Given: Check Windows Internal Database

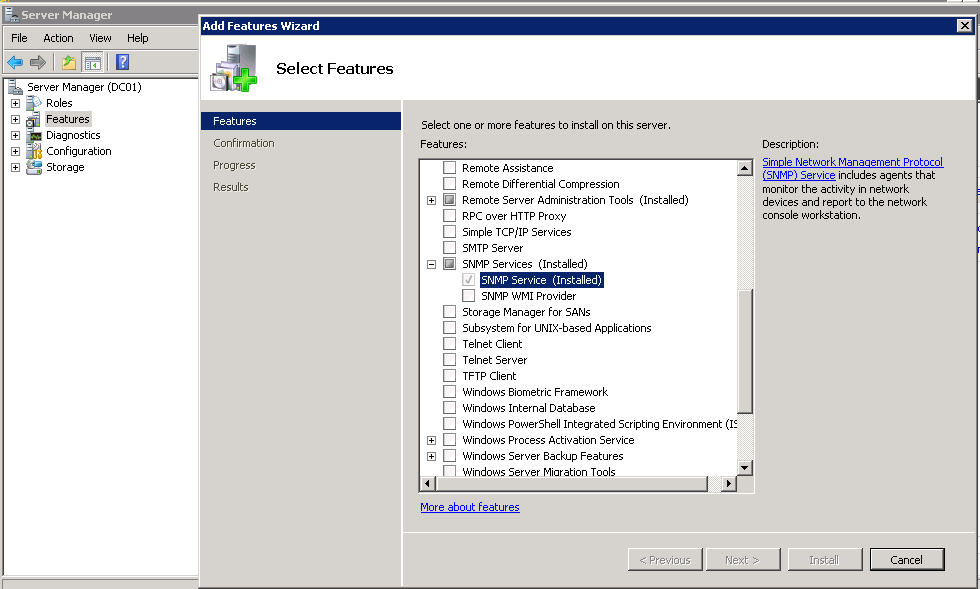Looking at the screenshot, I should point(449,408).
